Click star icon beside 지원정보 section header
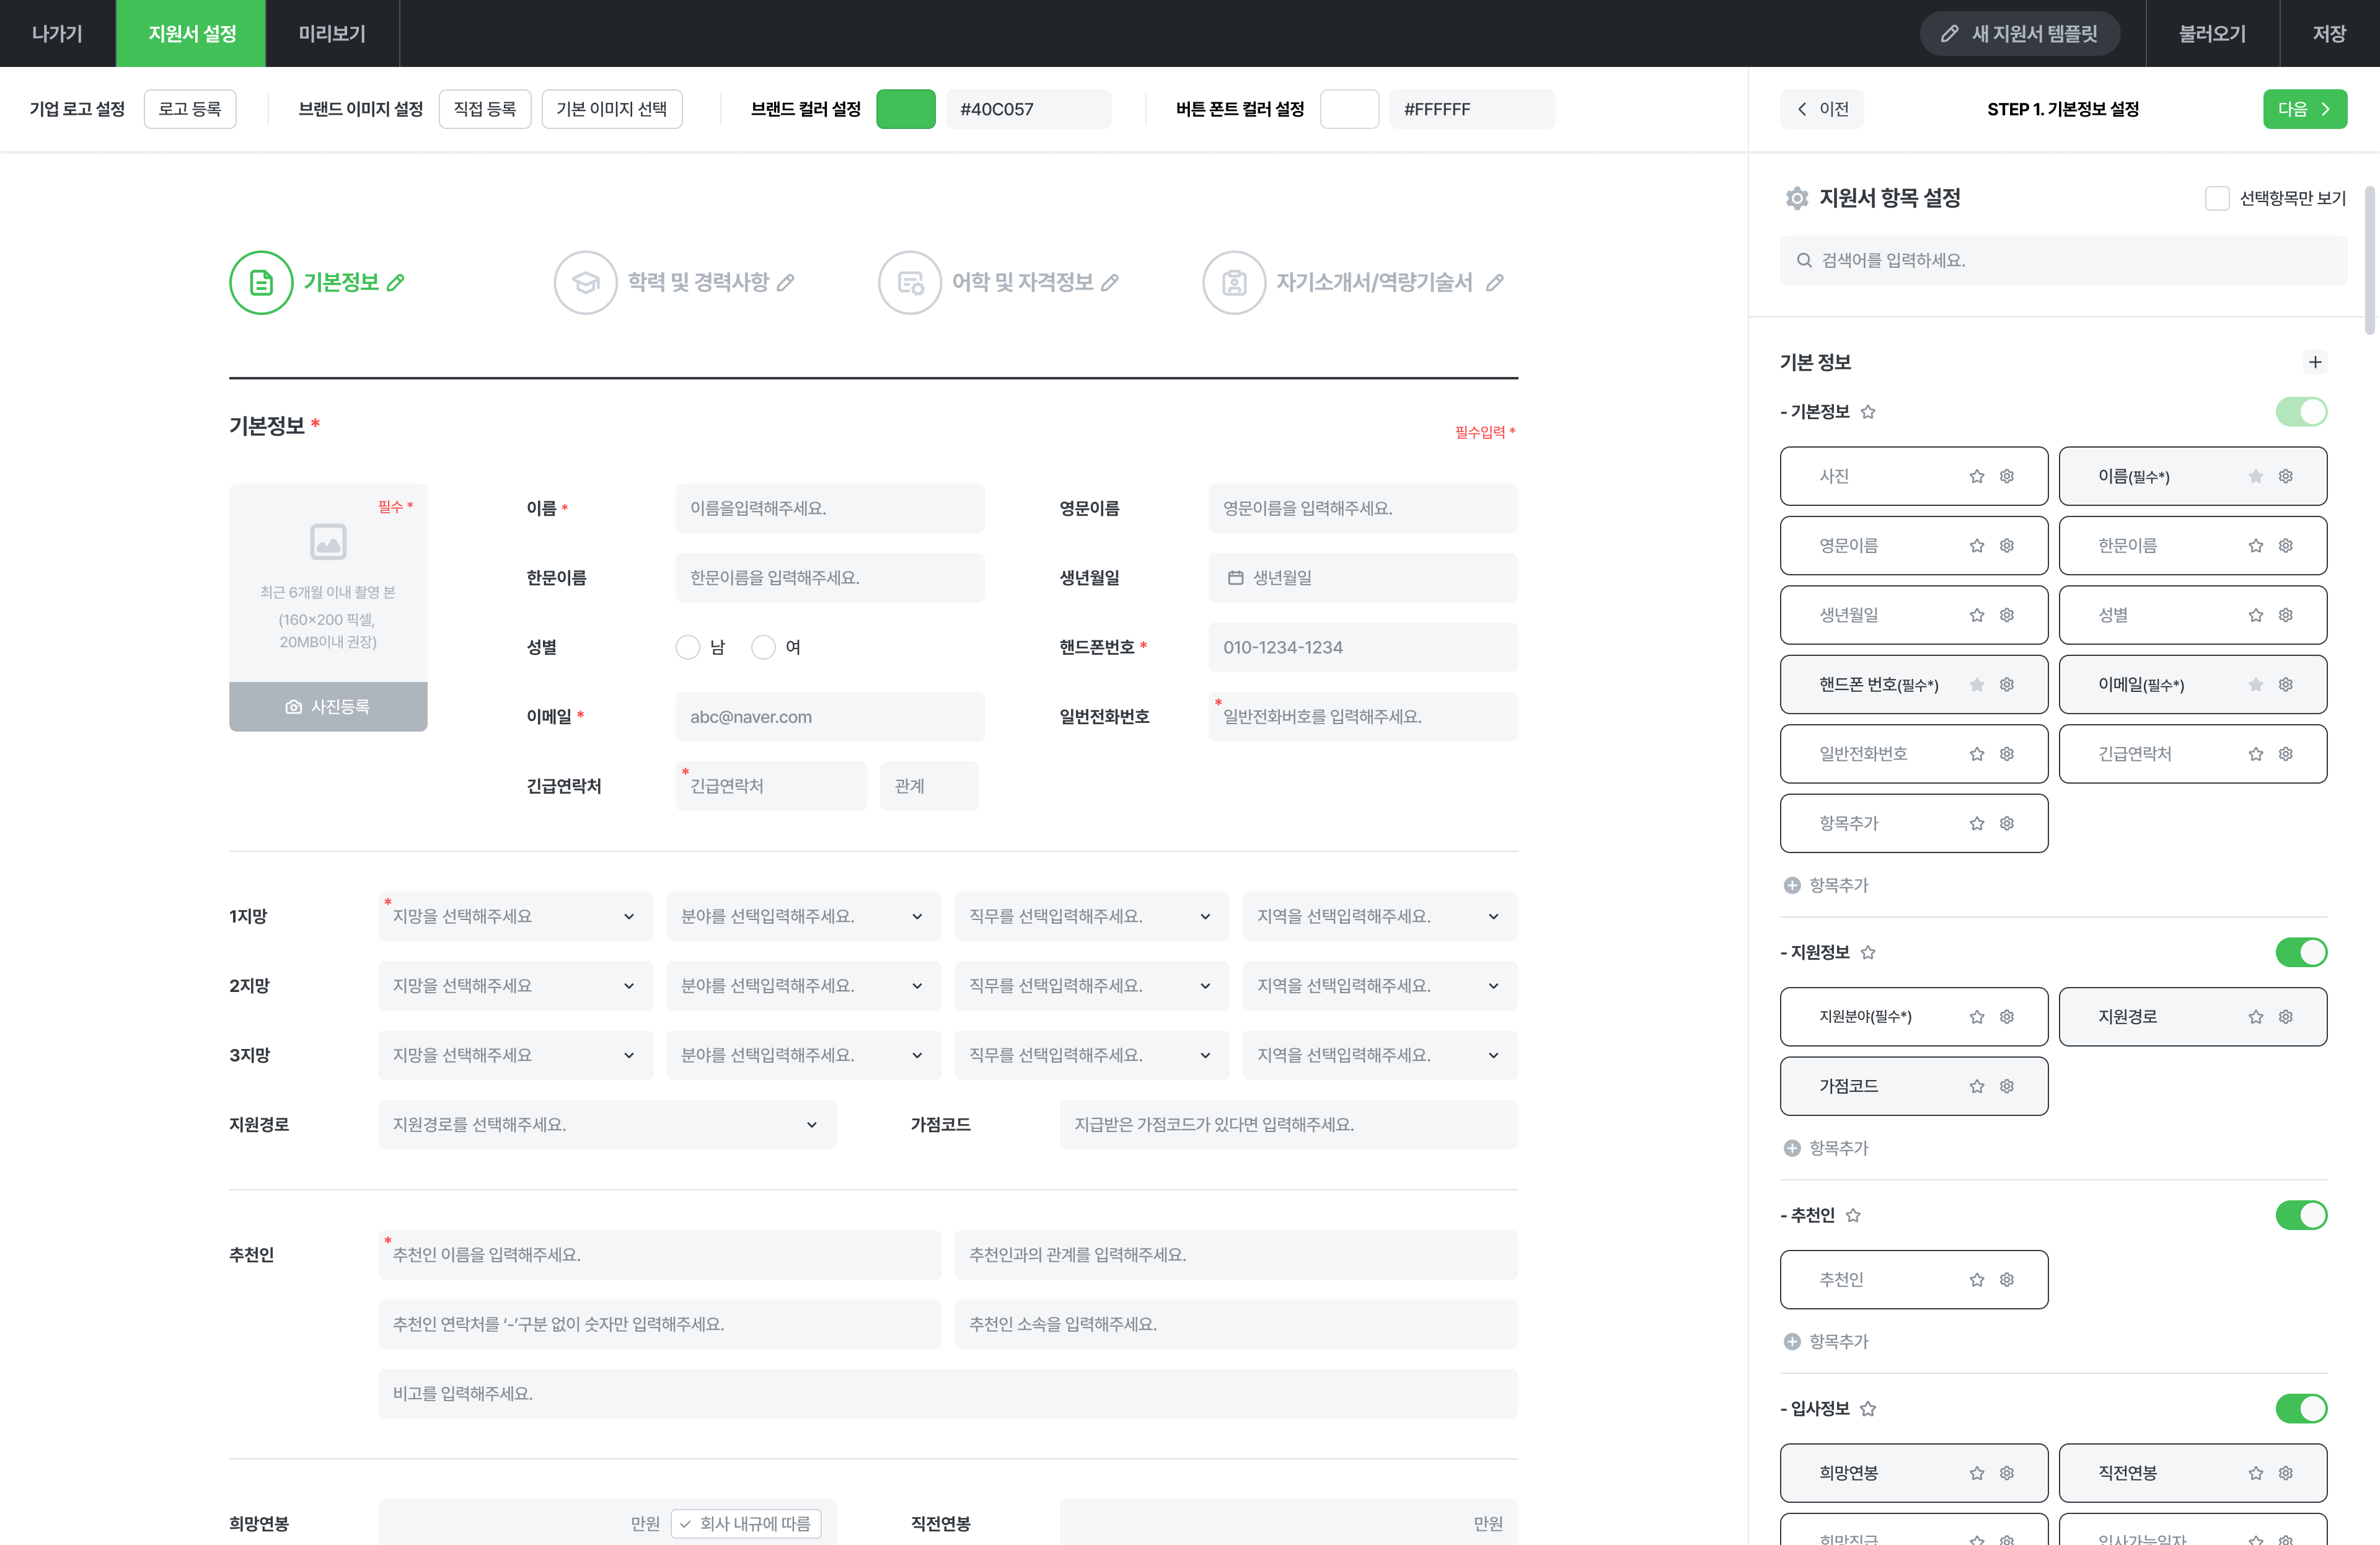The width and height of the screenshot is (2380, 1545). pos(1868,953)
